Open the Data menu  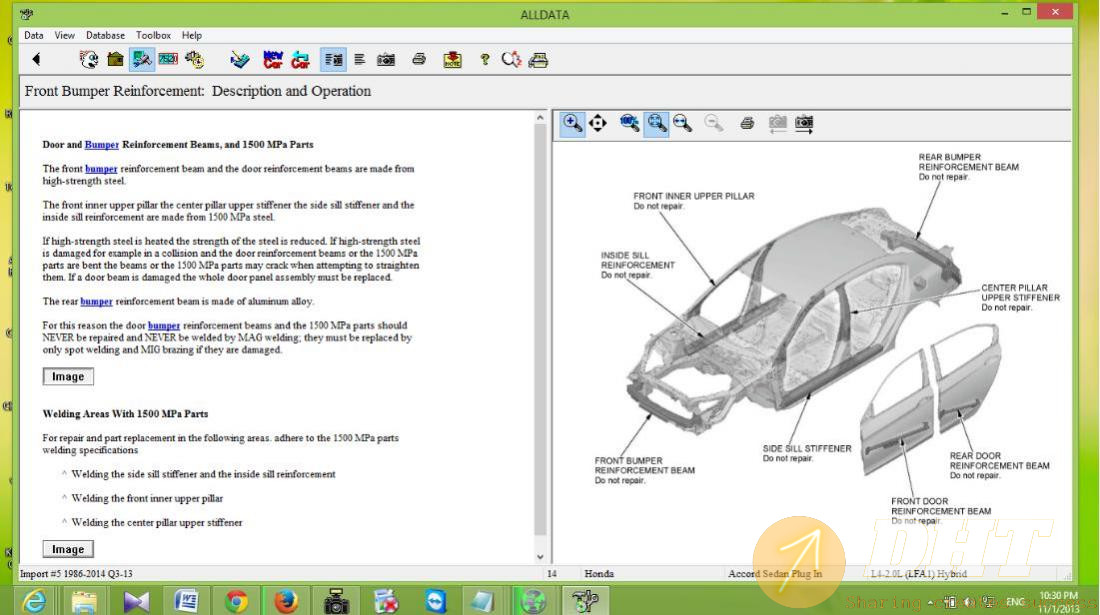[x=34, y=35]
